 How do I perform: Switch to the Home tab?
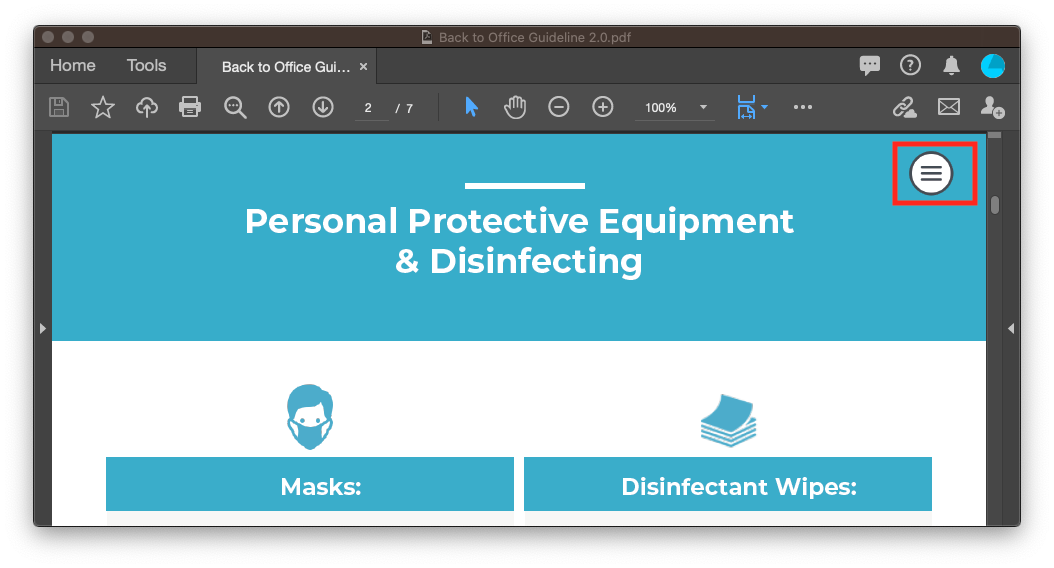point(73,66)
